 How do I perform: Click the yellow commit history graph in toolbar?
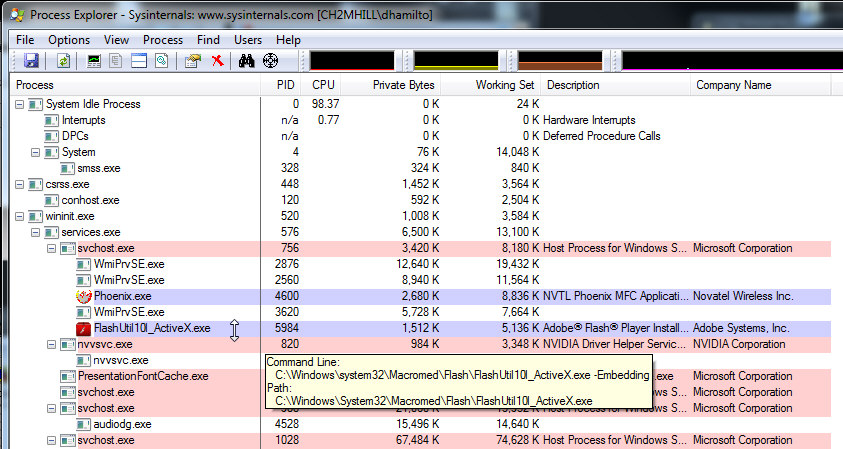pyautogui.click(x=456, y=61)
